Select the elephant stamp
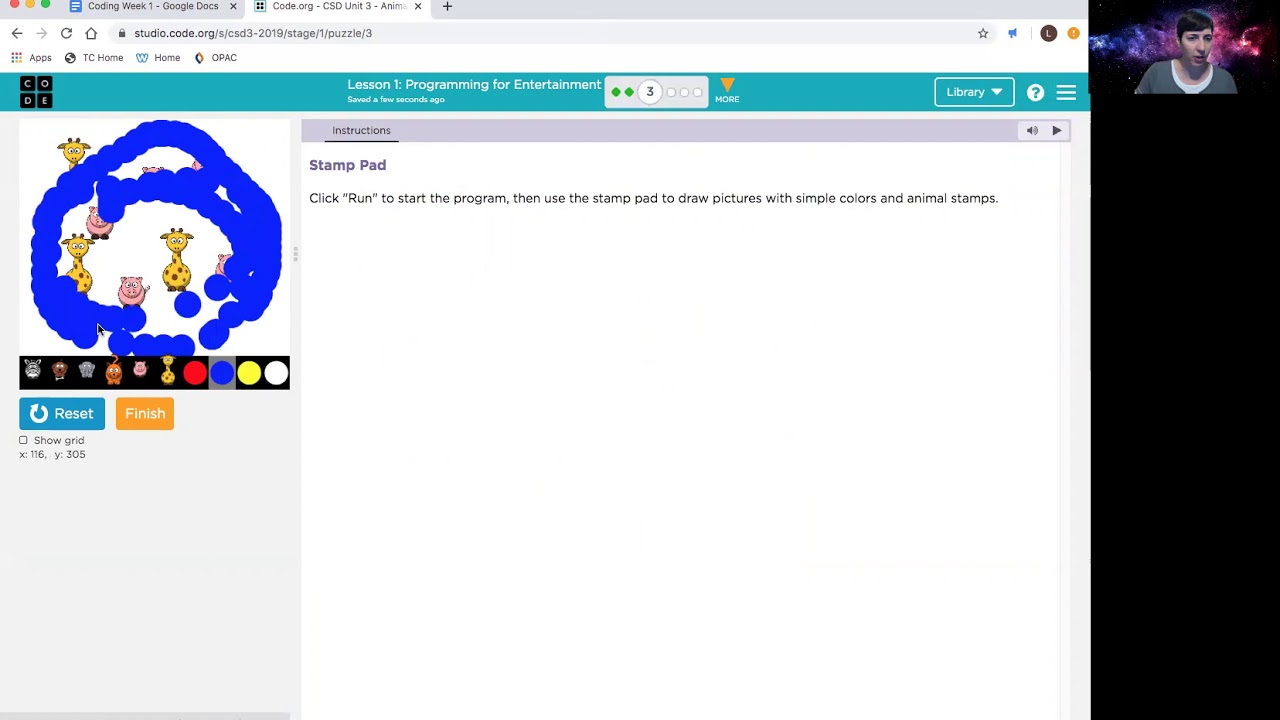This screenshot has width=1280, height=720. (x=87, y=372)
